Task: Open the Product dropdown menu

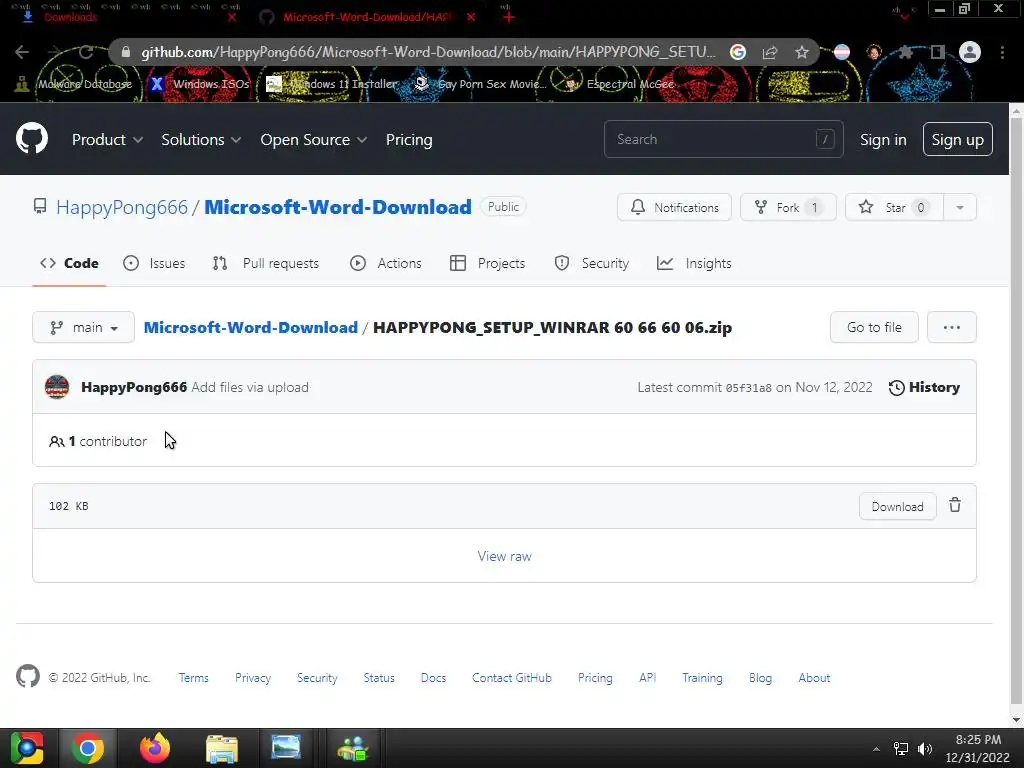Action: point(107,140)
